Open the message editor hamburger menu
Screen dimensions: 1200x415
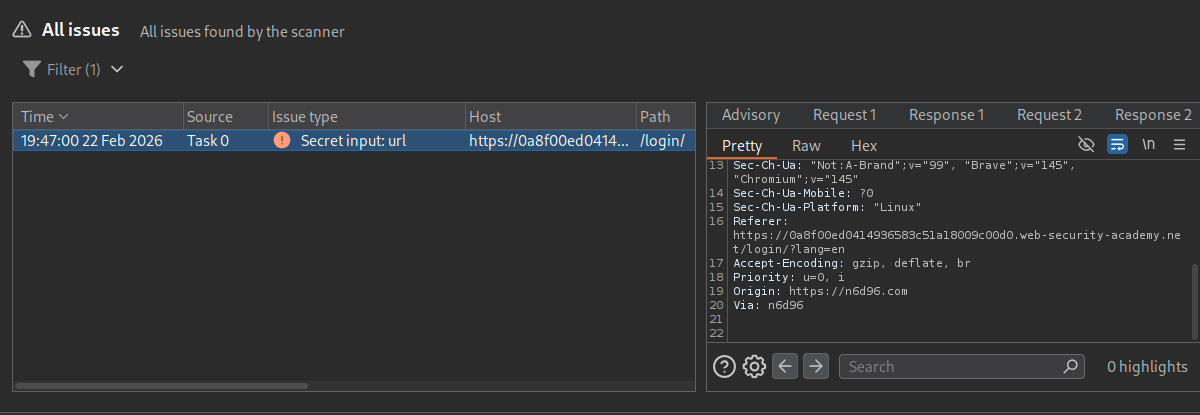pyautogui.click(x=1180, y=145)
